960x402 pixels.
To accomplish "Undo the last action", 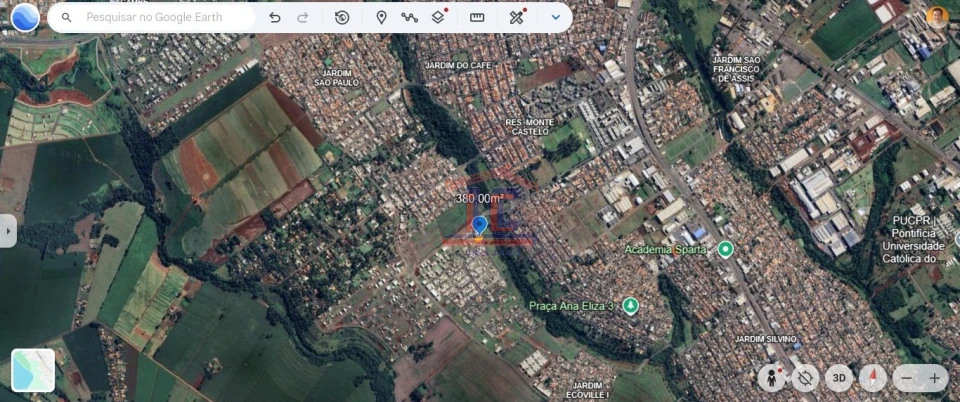I will point(275,17).
